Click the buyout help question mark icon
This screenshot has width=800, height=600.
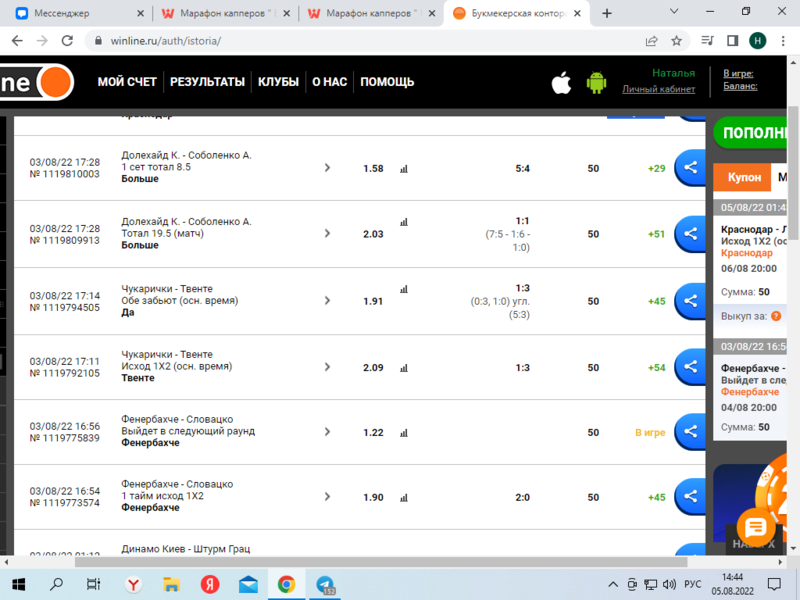(776, 316)
